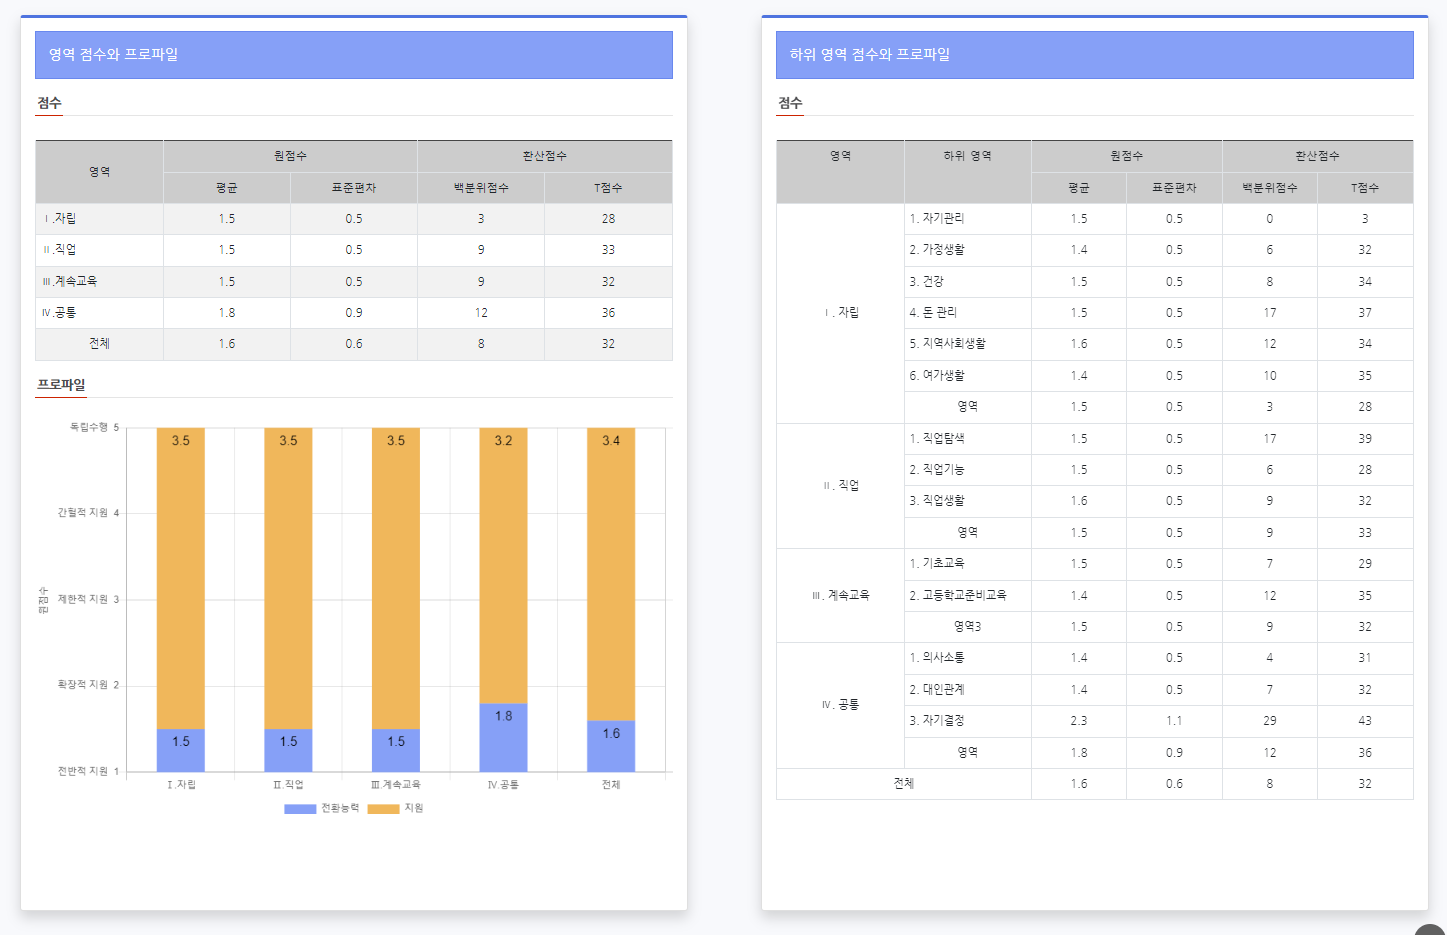Click the blue 전환능력 legend color box

(300, 808)
